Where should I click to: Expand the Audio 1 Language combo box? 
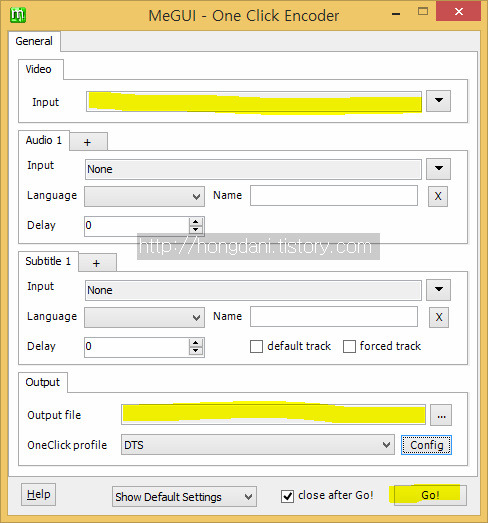click(x=144, y=196)
